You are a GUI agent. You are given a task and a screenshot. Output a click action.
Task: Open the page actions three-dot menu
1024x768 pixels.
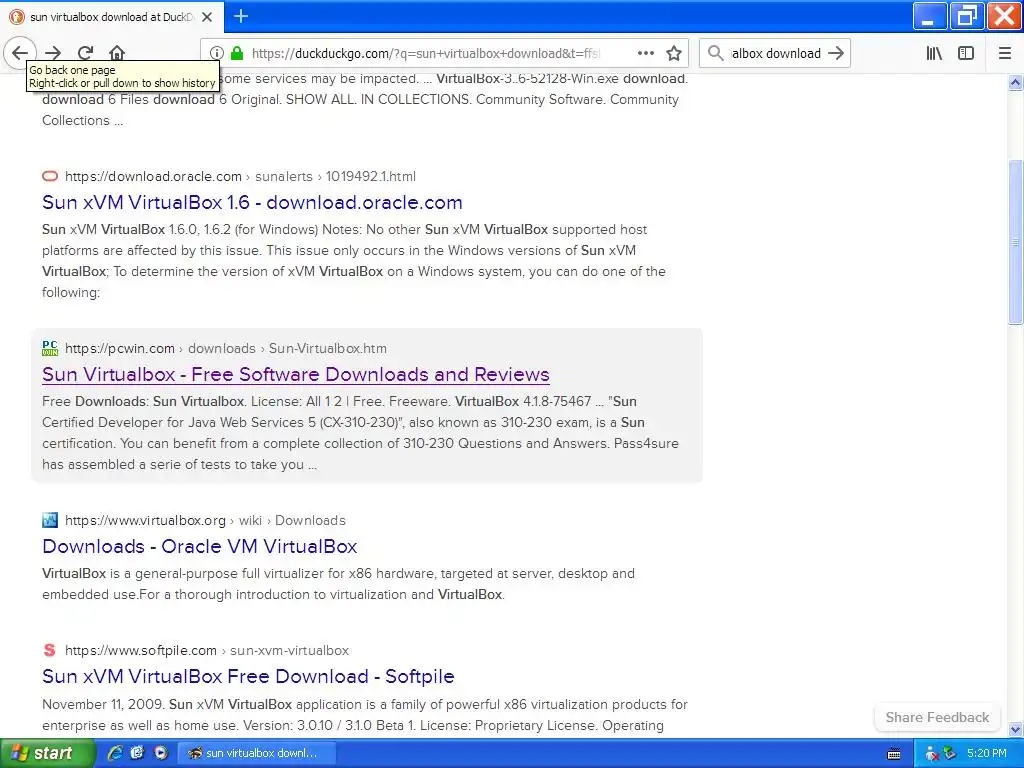click(646, 54)
